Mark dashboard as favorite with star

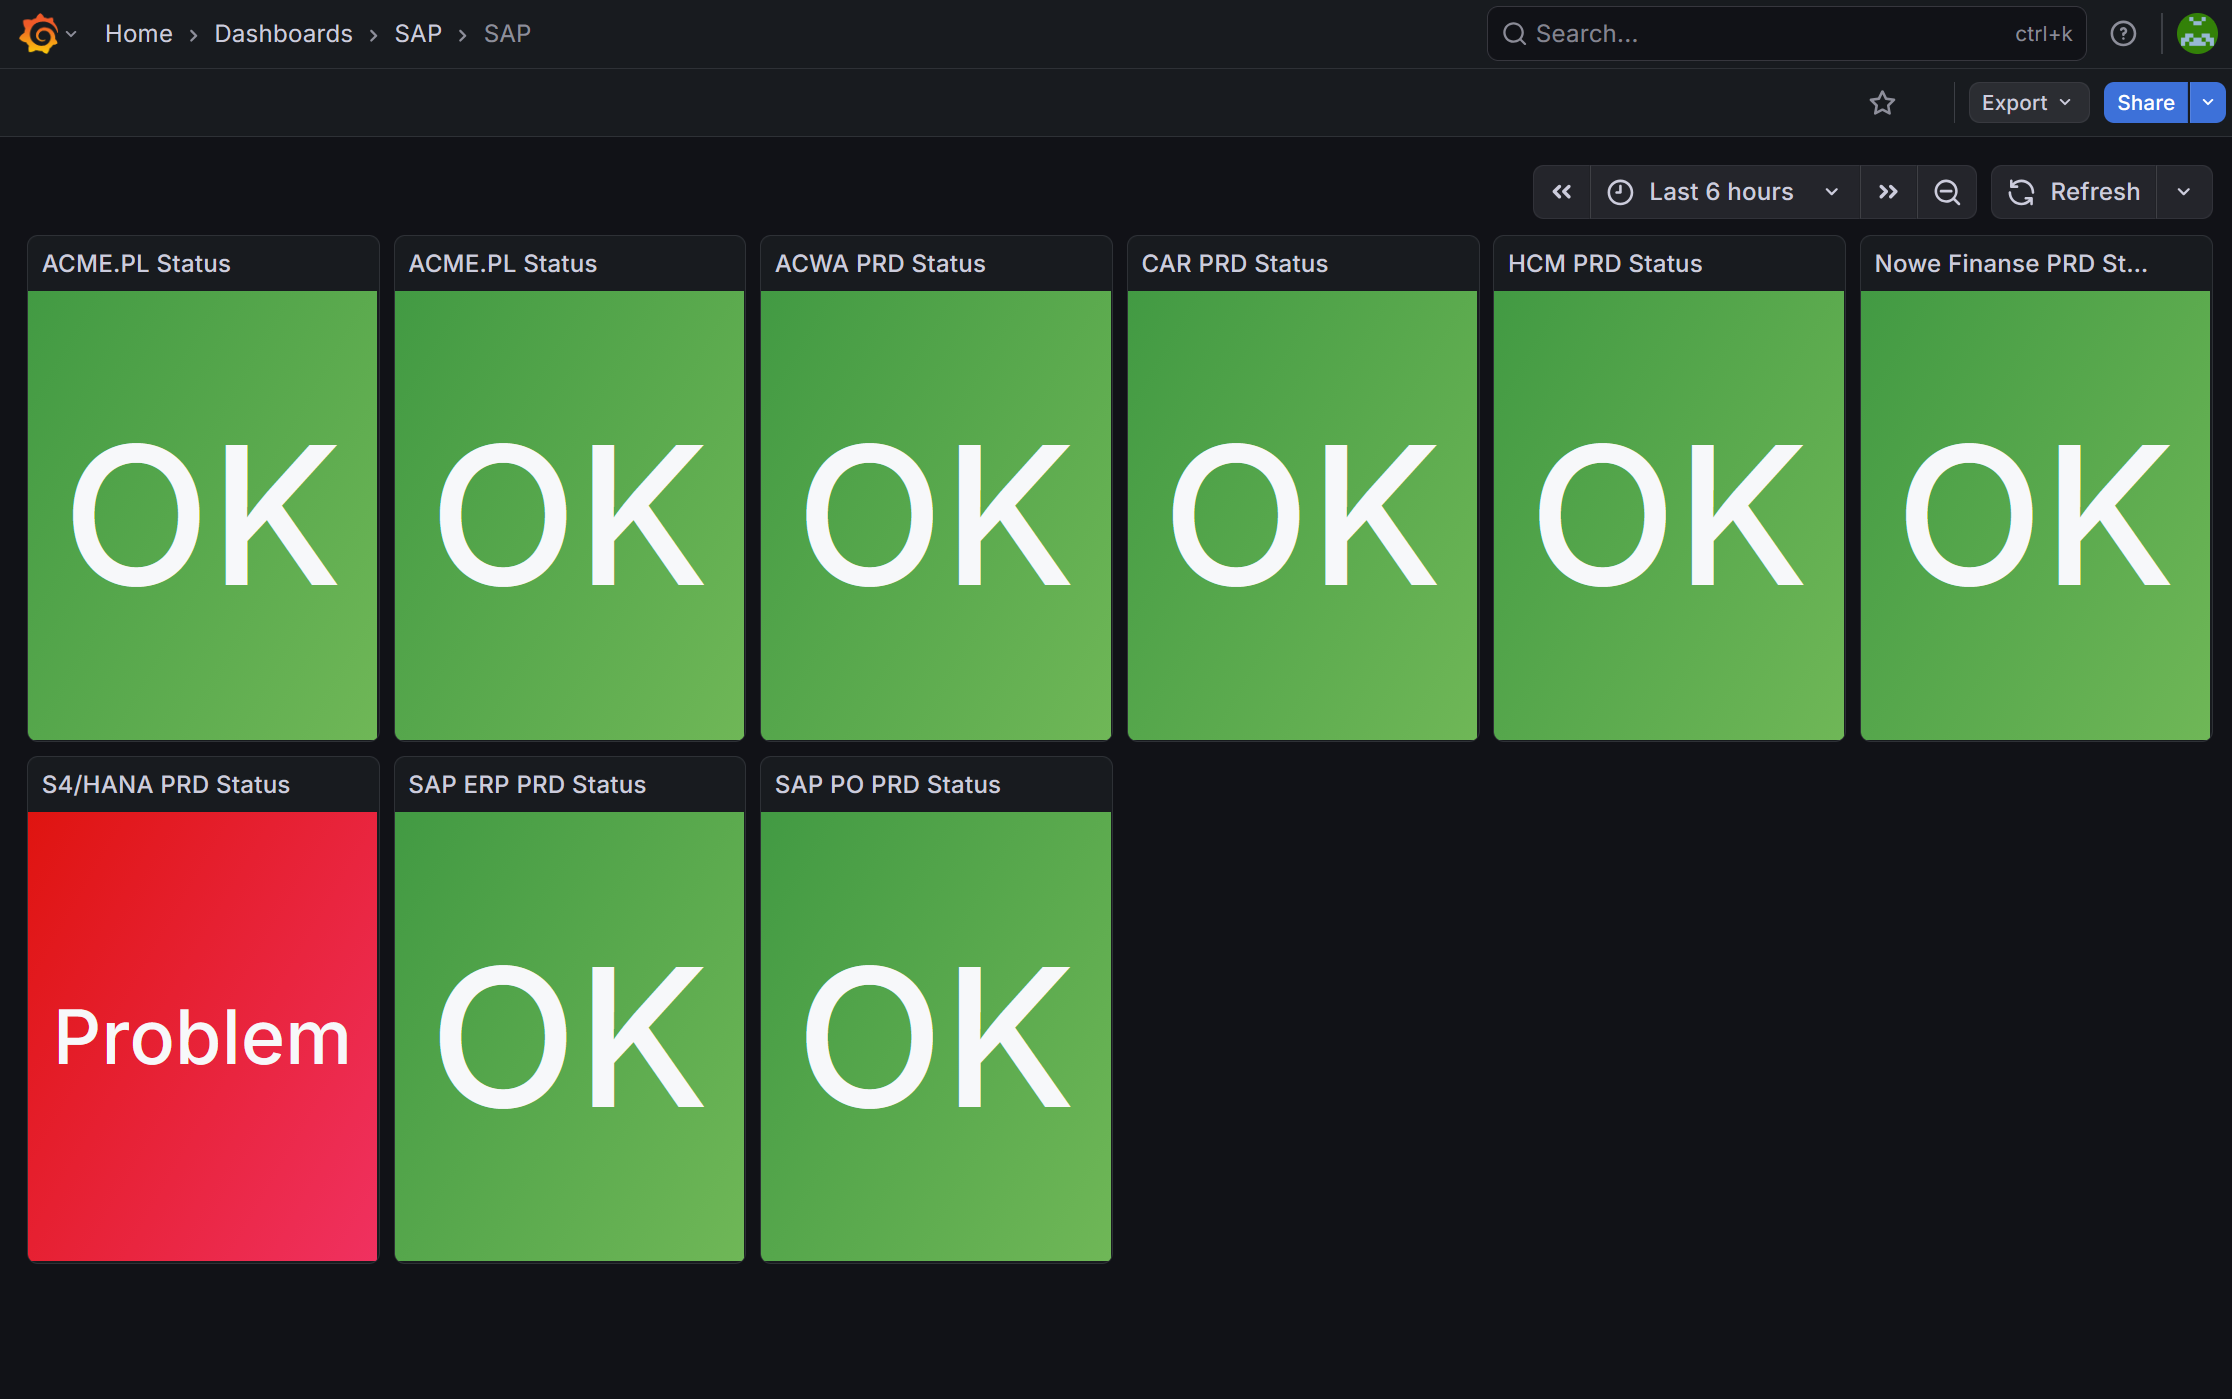(1882, 103)
